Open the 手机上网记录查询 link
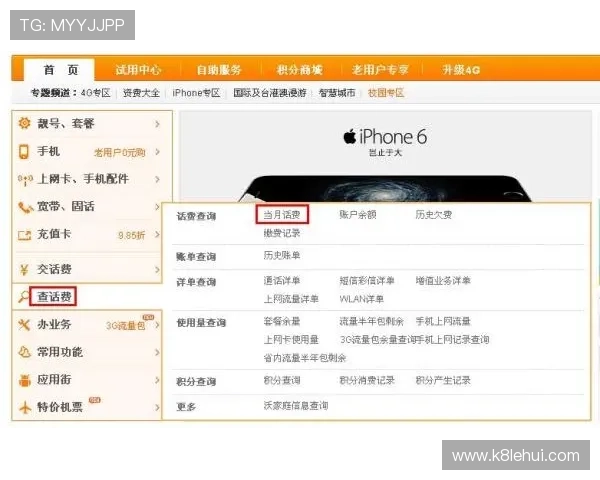Screen dimensions: 600x480 452,340
